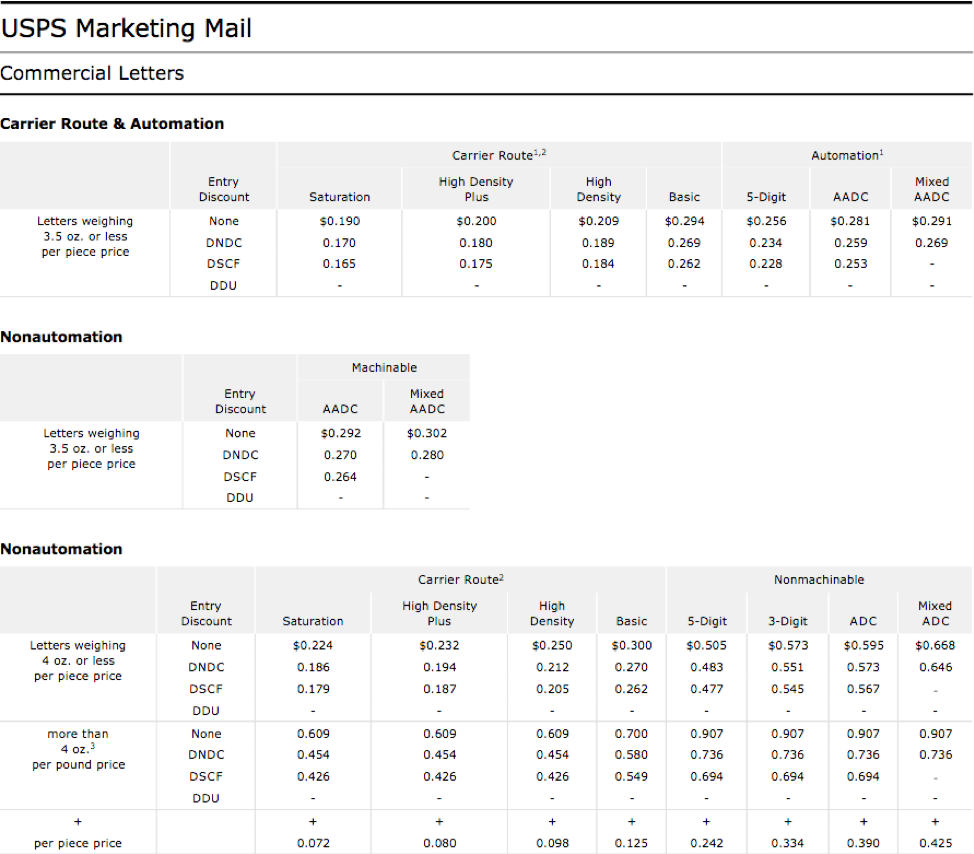This screenshot has width=974, height=854.
Task: Select the 0.580 per pound DNDC value
Action: (x=631, y=755)
